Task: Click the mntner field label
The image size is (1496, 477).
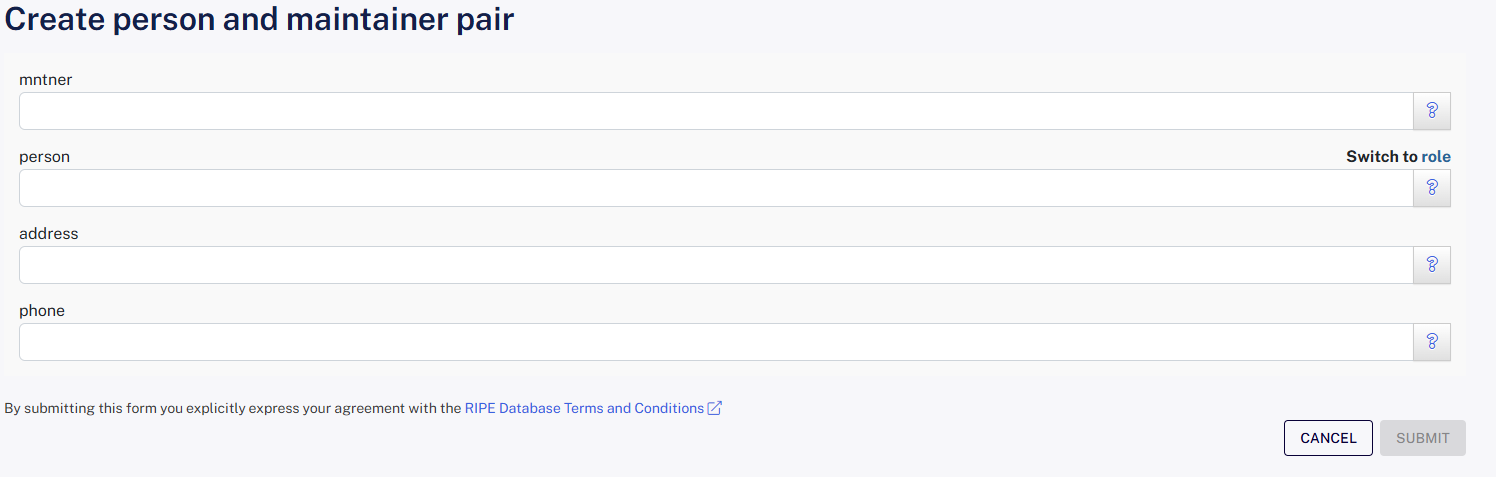Action: click(46, 80)
